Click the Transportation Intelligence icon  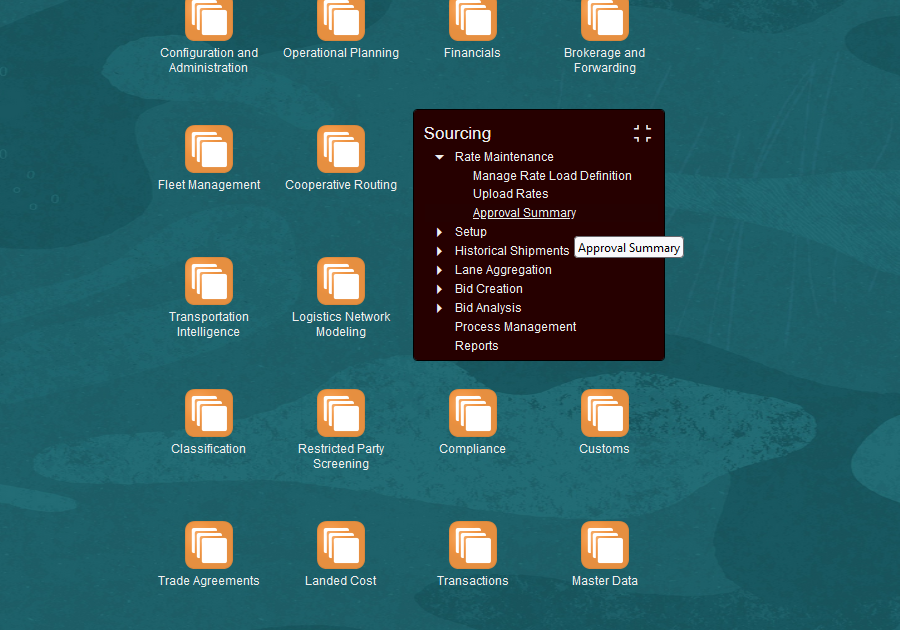(209, 281)
